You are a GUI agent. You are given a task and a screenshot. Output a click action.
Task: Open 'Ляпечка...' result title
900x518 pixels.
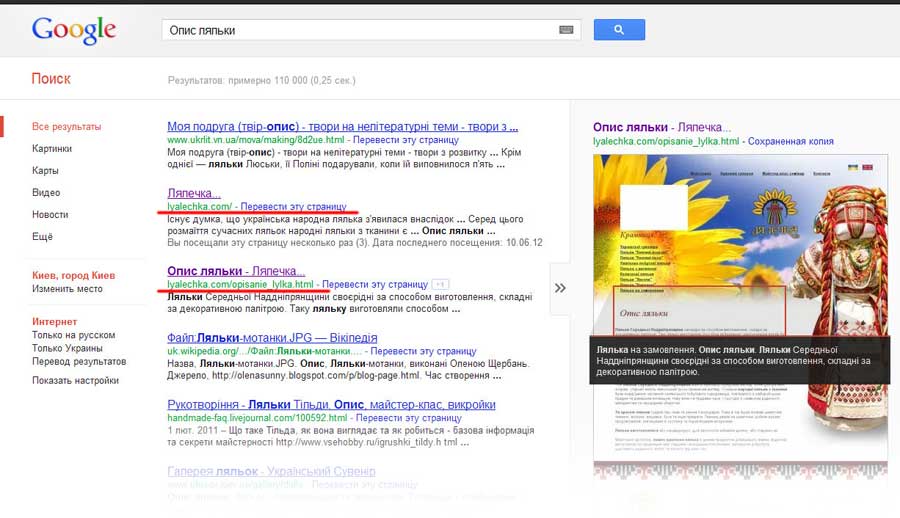194,193
